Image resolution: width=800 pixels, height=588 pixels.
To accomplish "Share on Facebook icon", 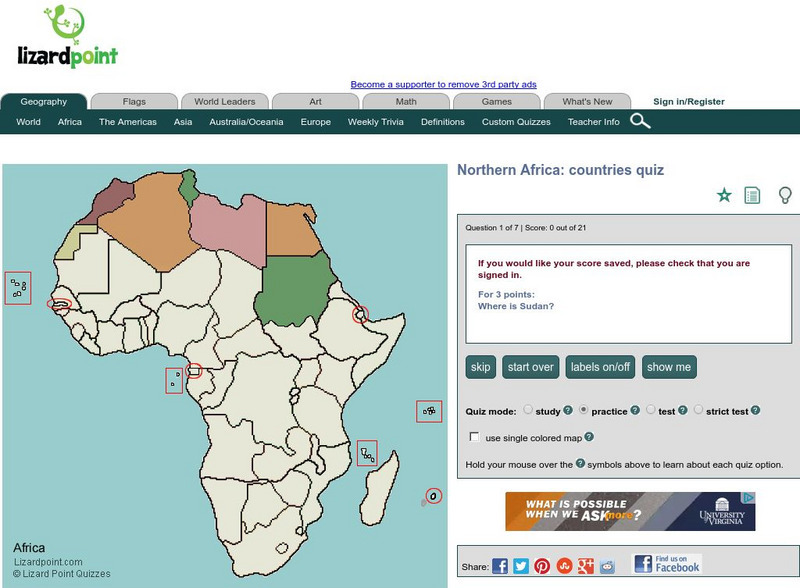I will coord(499,566).
